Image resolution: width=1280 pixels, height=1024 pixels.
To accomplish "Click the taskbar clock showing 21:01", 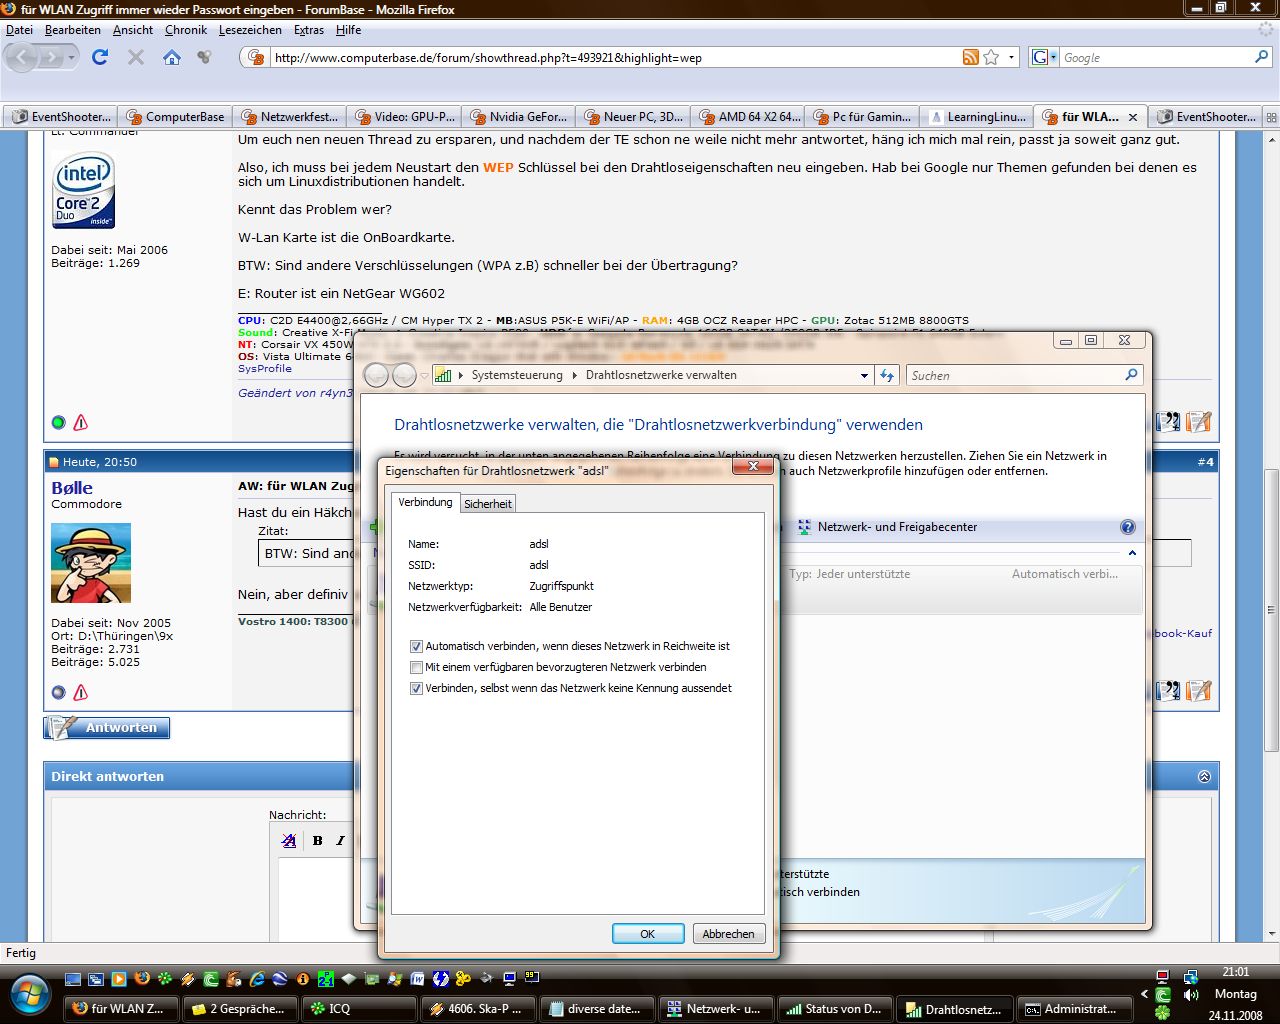I will coord(1236,971).
